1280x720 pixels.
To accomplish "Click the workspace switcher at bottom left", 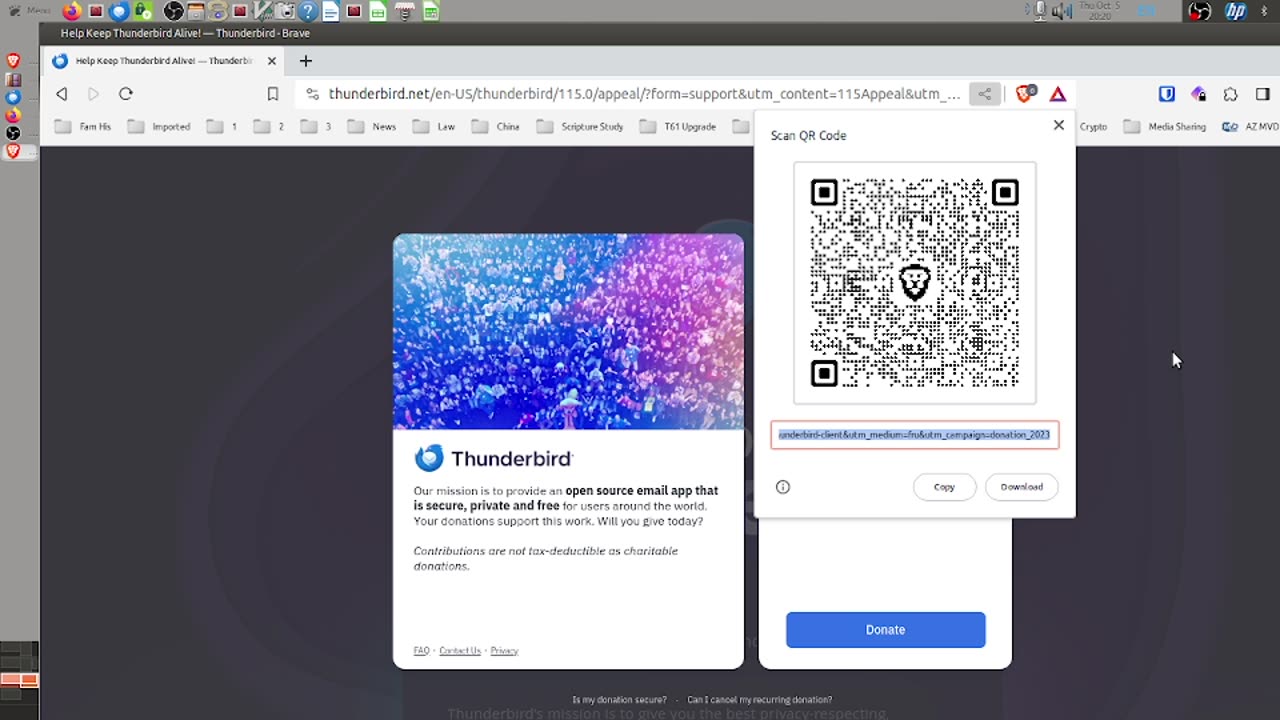I will click(19, 680).
